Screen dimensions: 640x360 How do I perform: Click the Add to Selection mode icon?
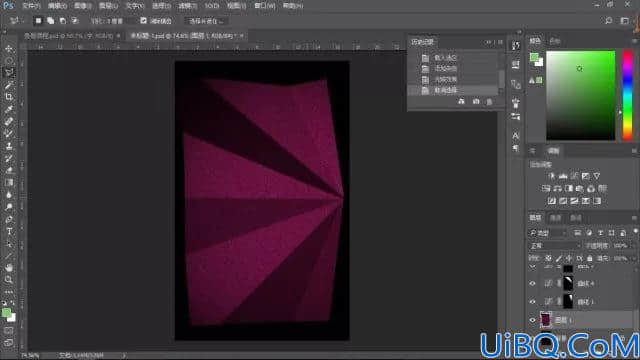tap(50, 20)
